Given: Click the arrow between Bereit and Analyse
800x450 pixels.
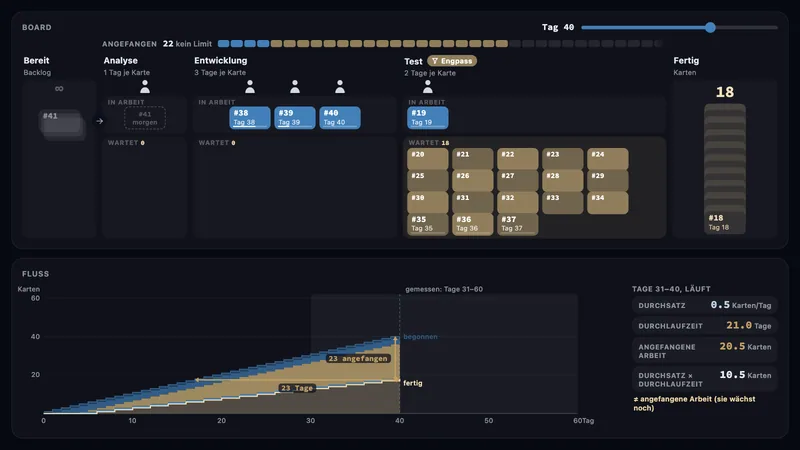Looking at the screenshot, I should [99, 121].
